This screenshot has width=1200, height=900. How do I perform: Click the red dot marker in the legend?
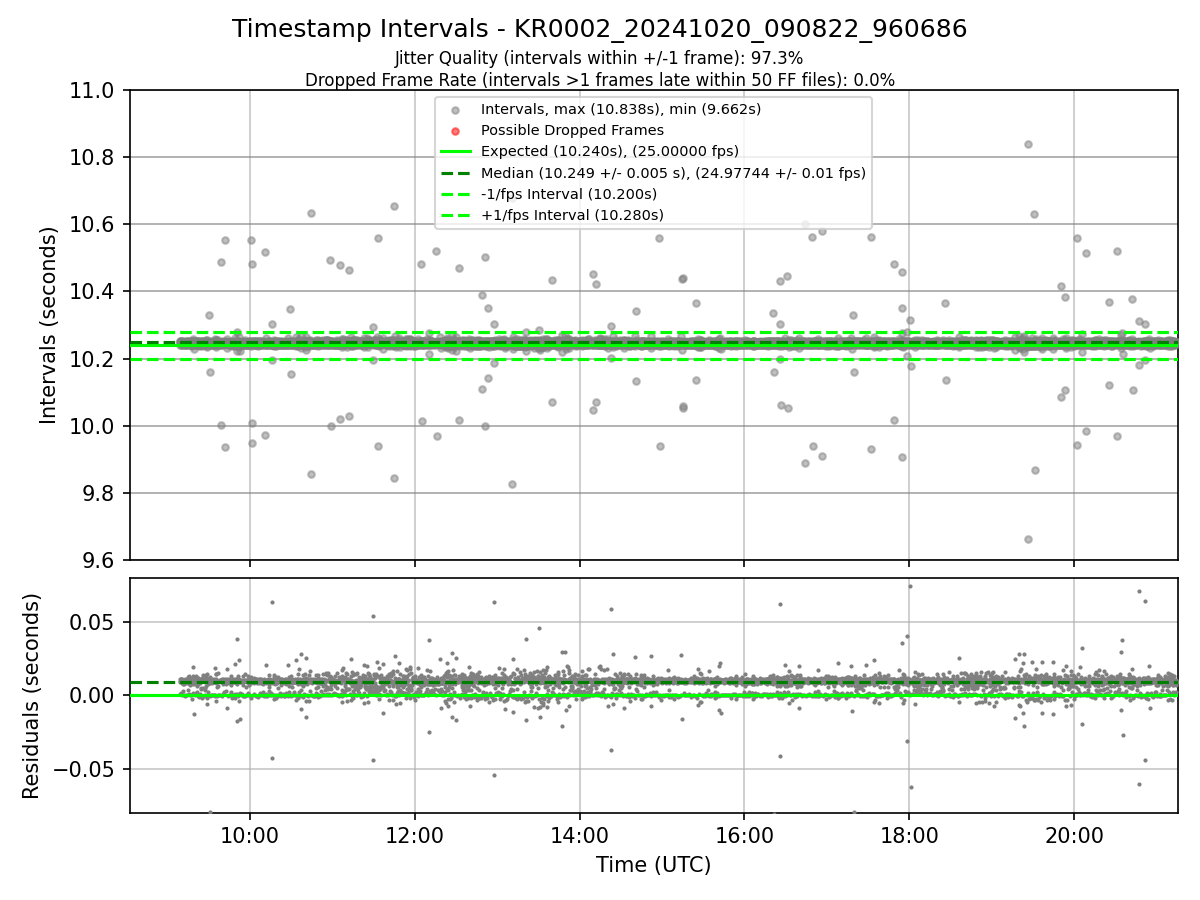coord(455,131)
